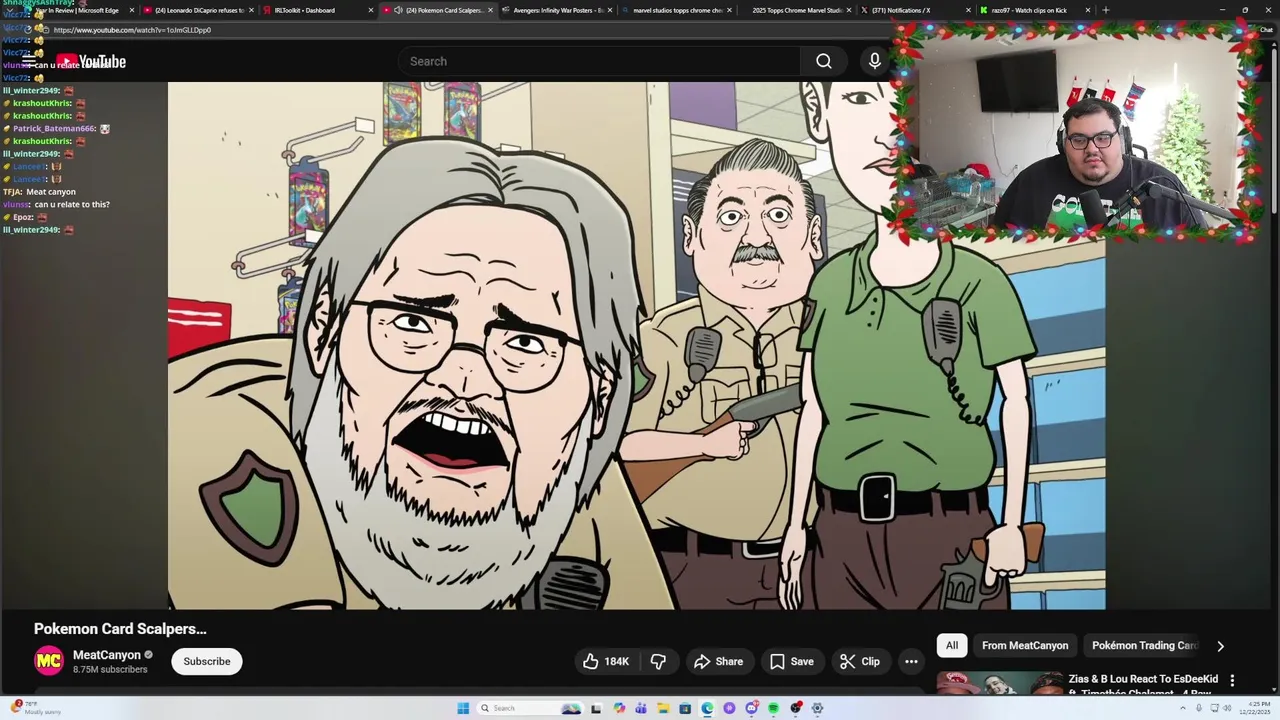Close the IRLToolkit Dashboard tab
The width and height of the screenshot is (1280, 720).
pos(371,10)
